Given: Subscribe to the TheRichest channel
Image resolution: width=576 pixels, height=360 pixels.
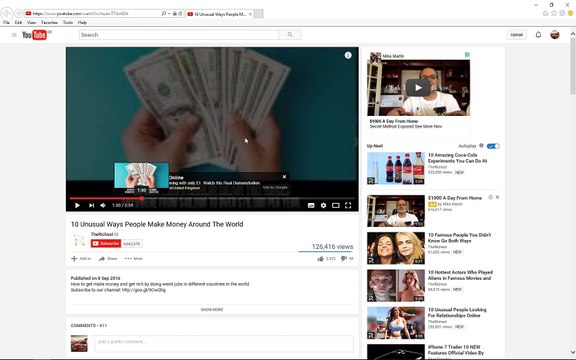Looking at the screenshot, I should (x=106, y=244).
